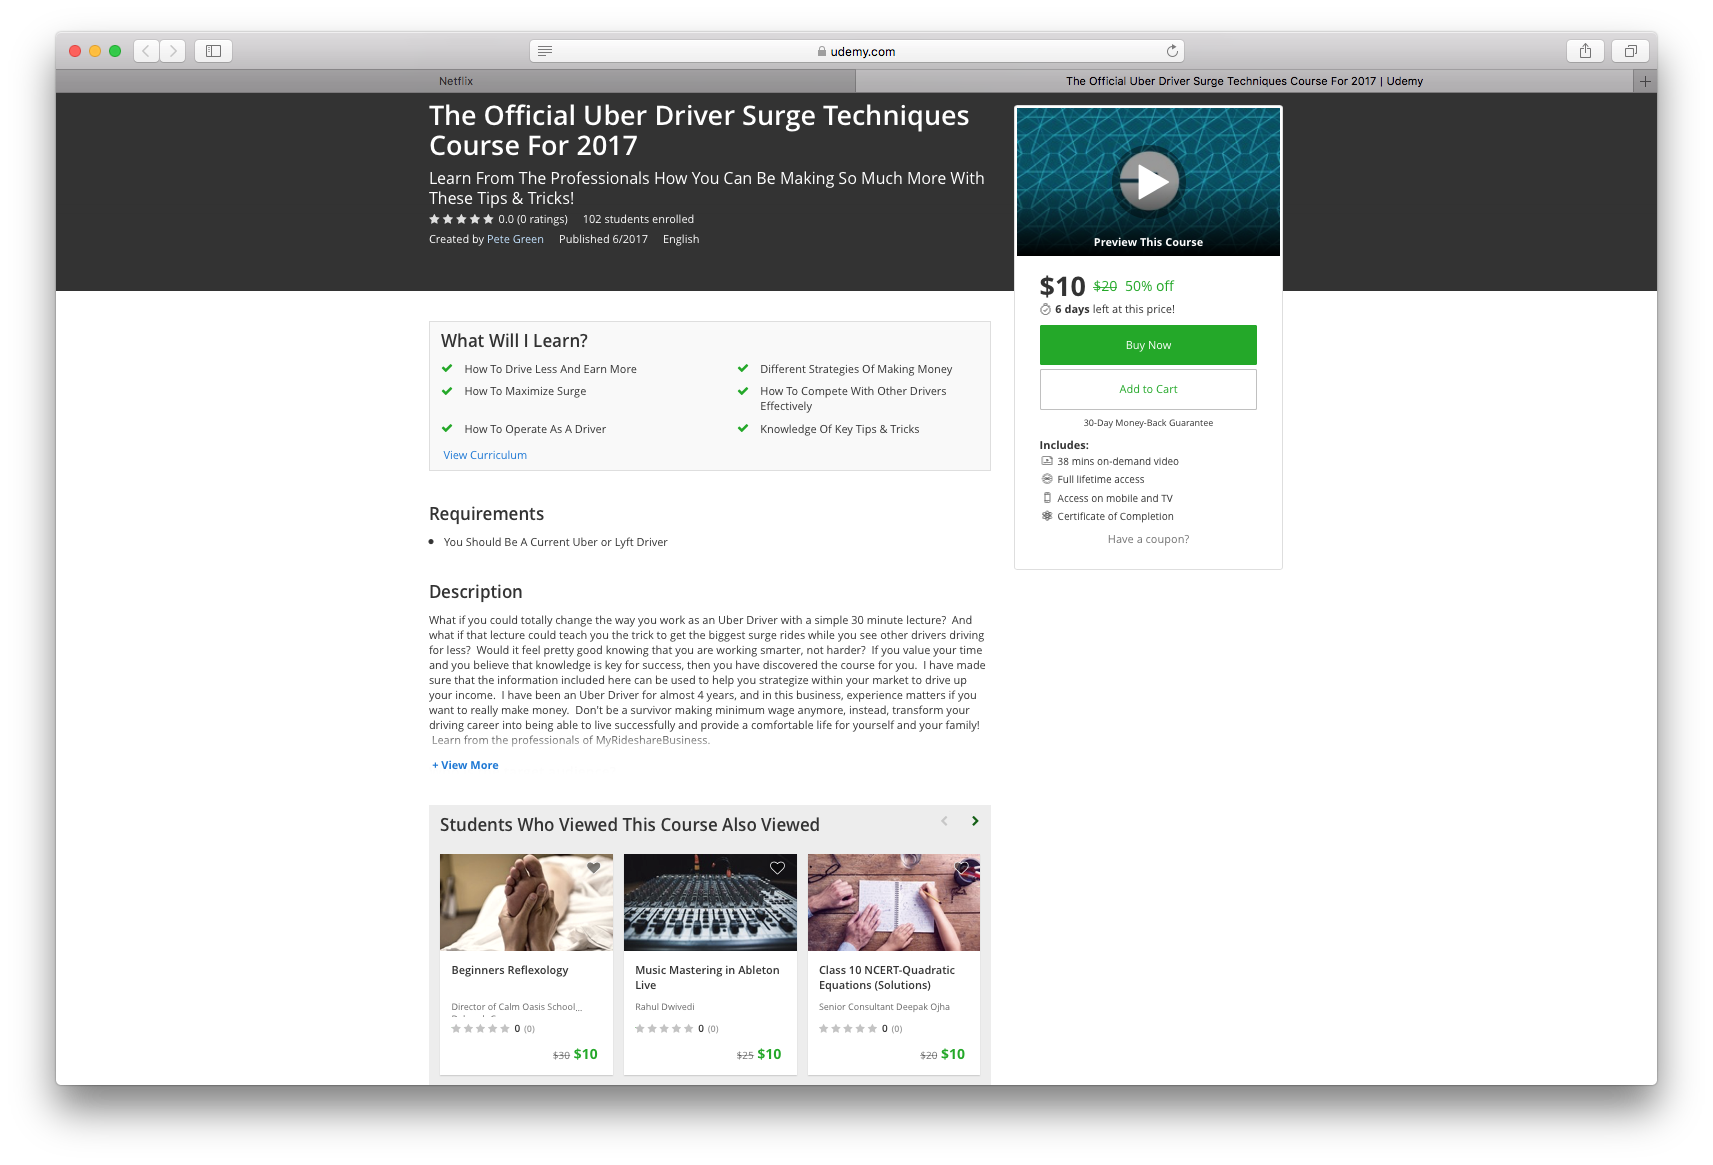This screenshot has width=1713, height=1165.
Task: Go forward with Safari's forward arrow
Action: click(x=173, y=51)
